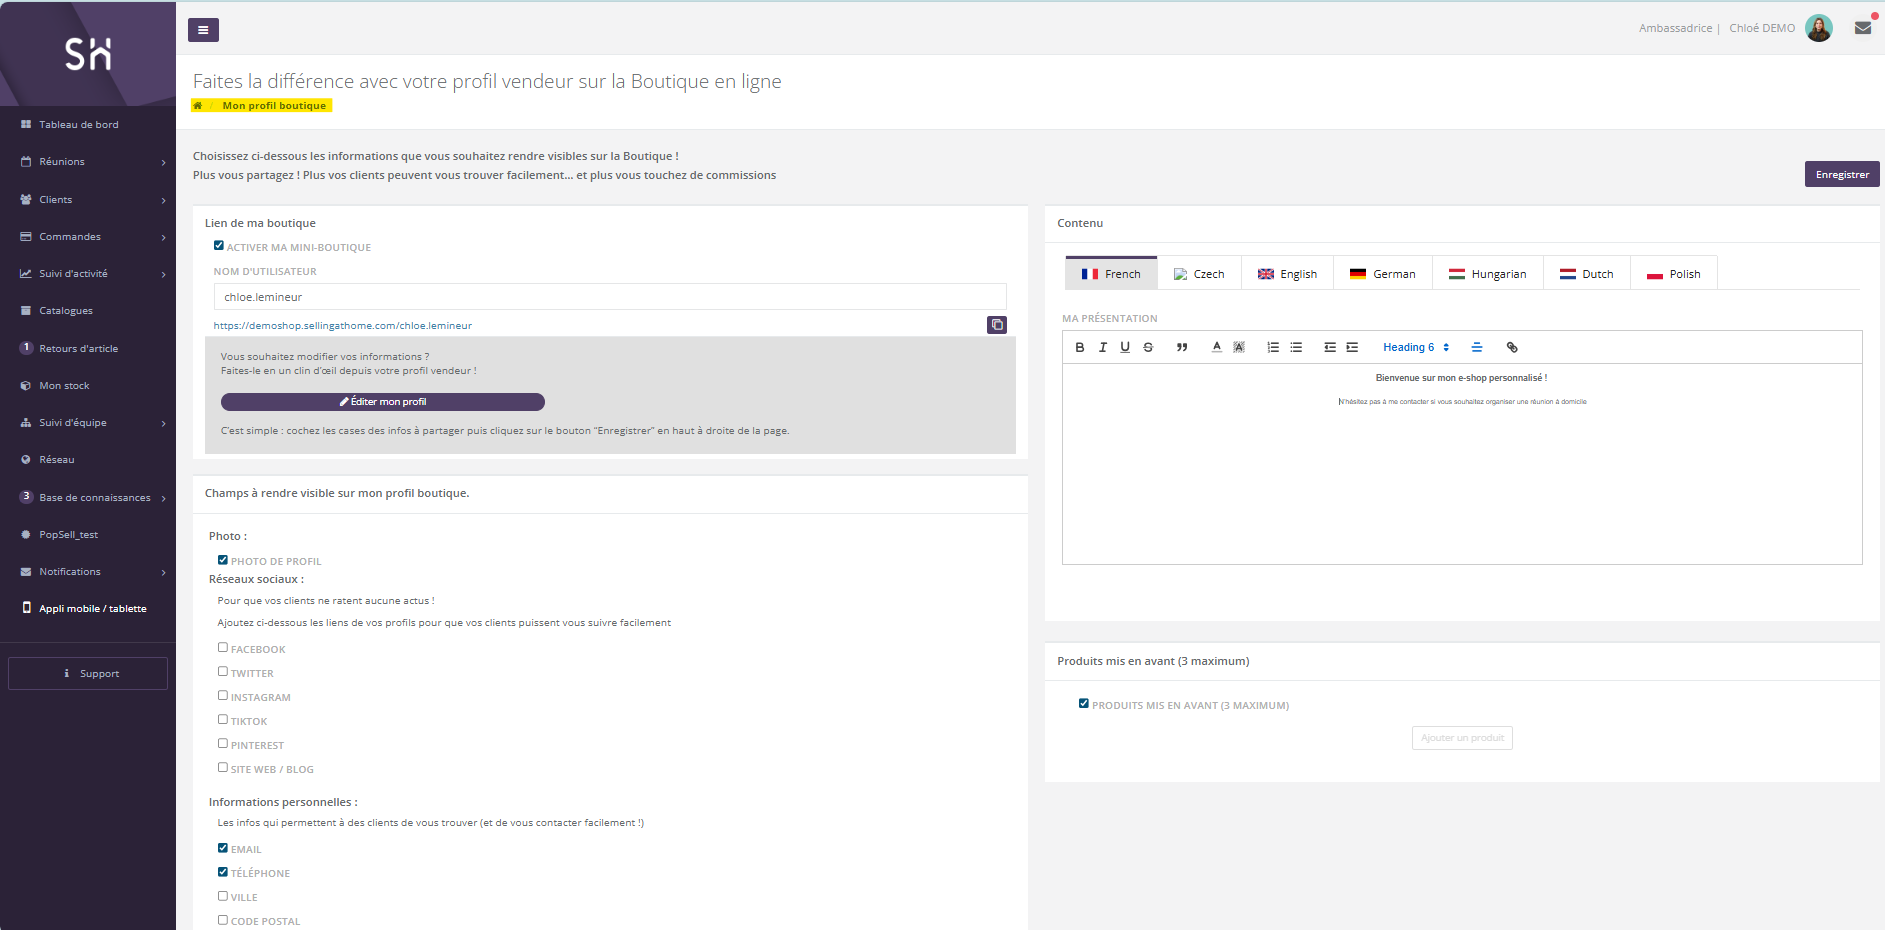Insert a link in the presentation editor
Screen dimensions: 1885x930
point(1512,347)
